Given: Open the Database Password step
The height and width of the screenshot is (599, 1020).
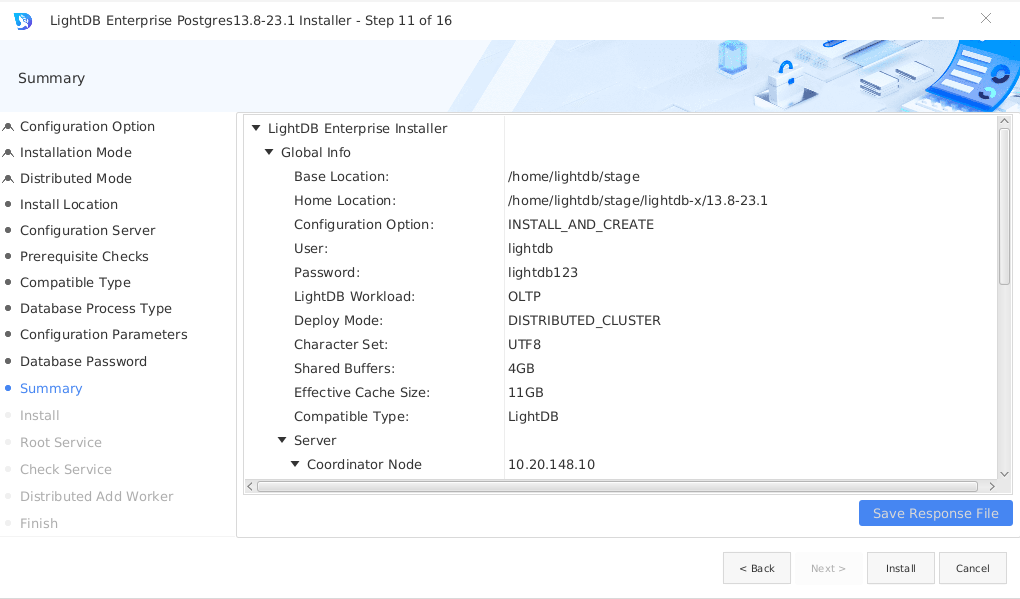Looking at the screenshot, I should click(x=83, y=361).
